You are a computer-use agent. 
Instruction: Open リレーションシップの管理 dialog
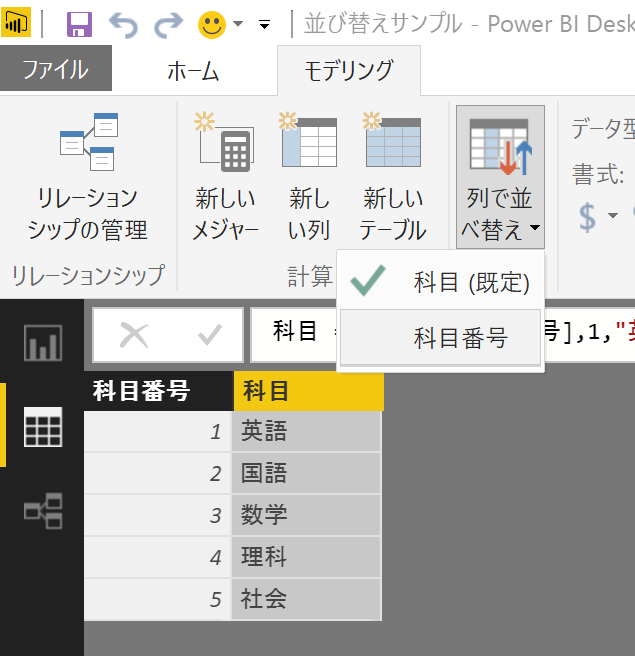(x=88, y=178)
